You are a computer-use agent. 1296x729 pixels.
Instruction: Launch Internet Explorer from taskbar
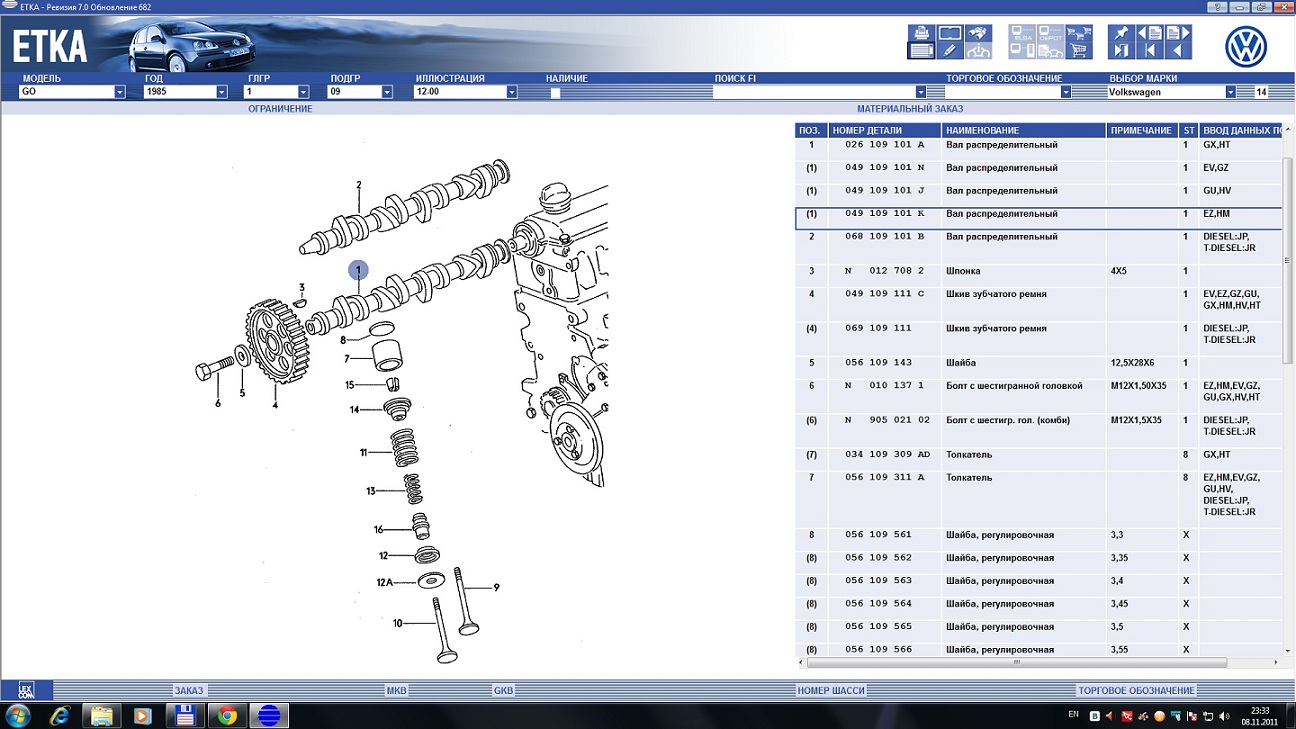tap(60, 715)
